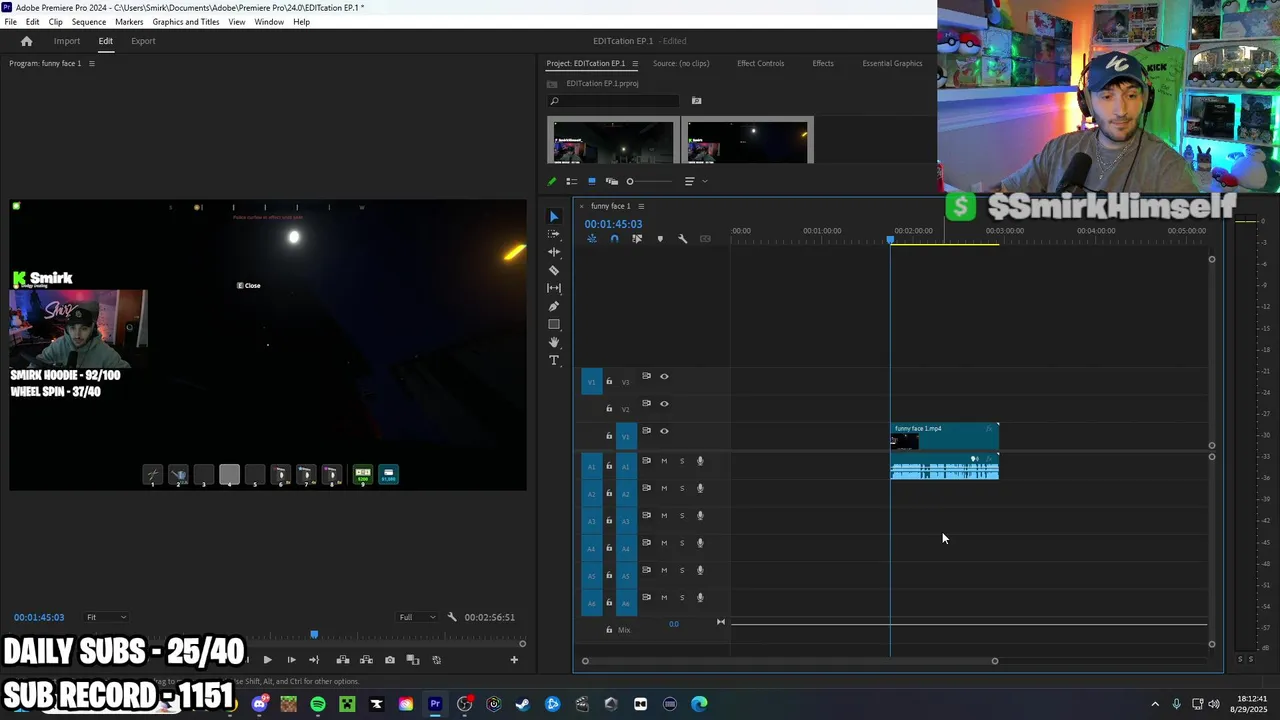This screenshot has width=1280, height=720.
Task: Select the funny face 1.mp4 video clip
Action: coord(944,437)
